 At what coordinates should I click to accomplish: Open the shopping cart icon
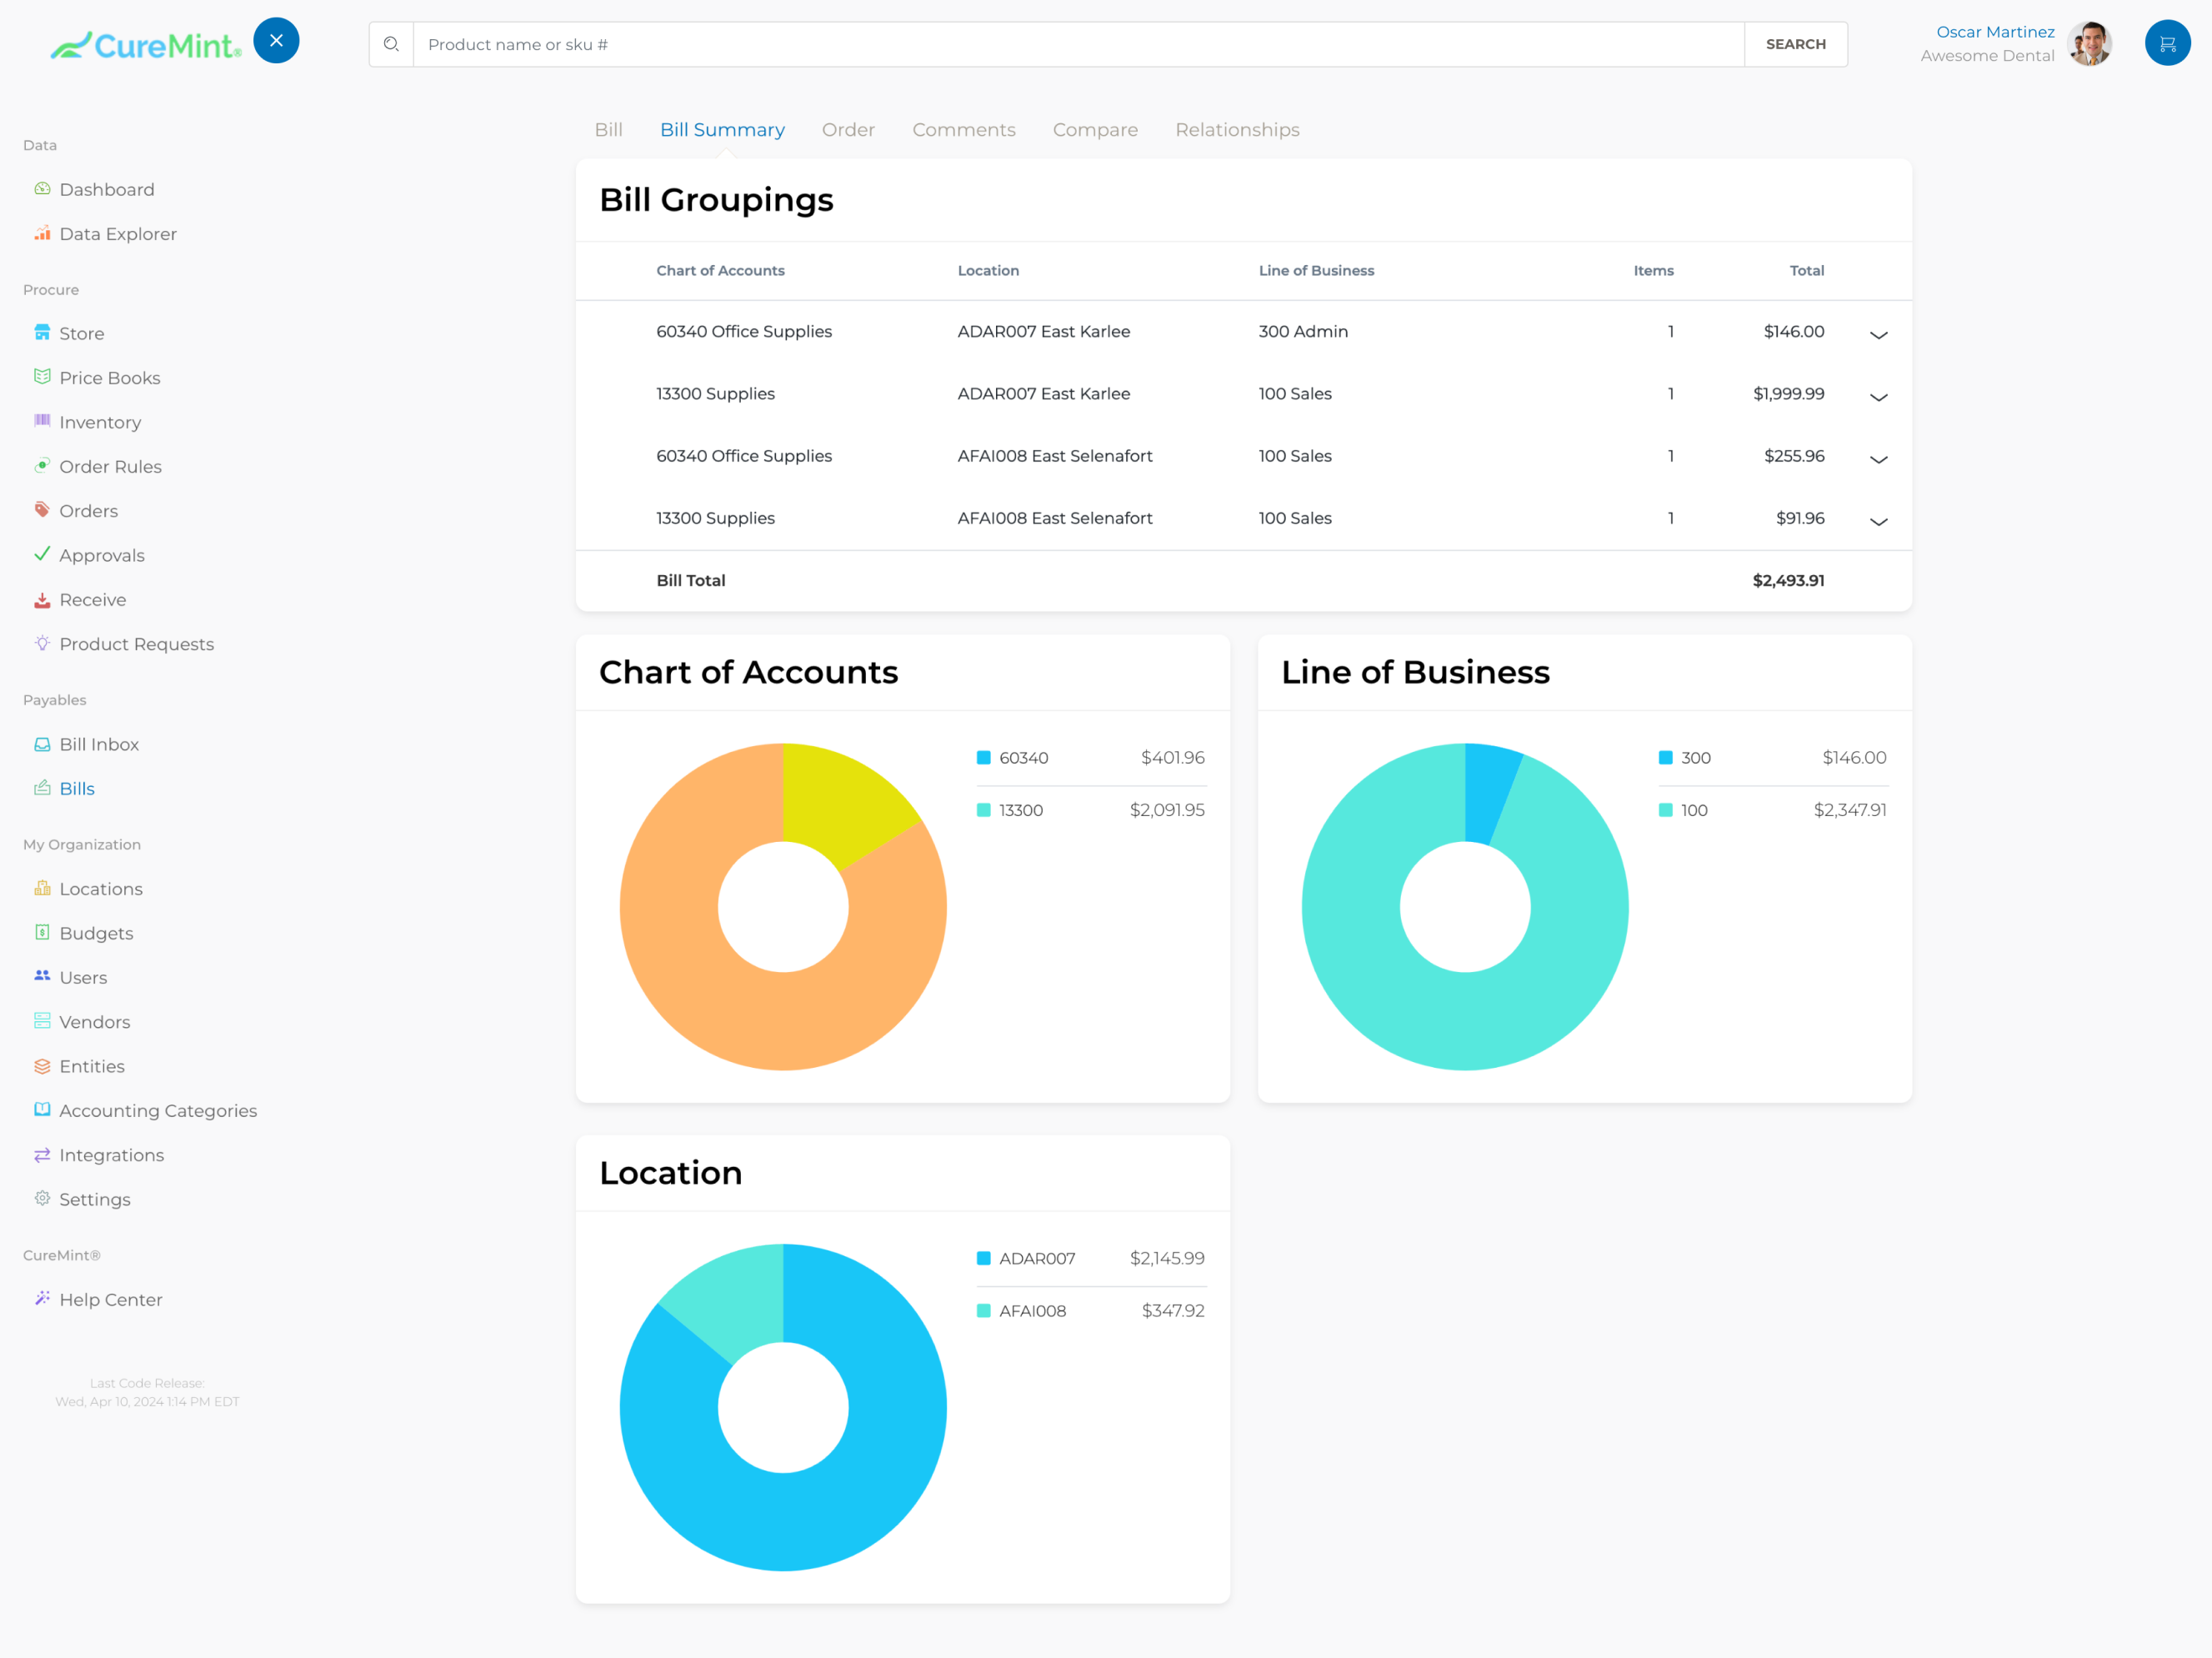[x=2166, y=44]
